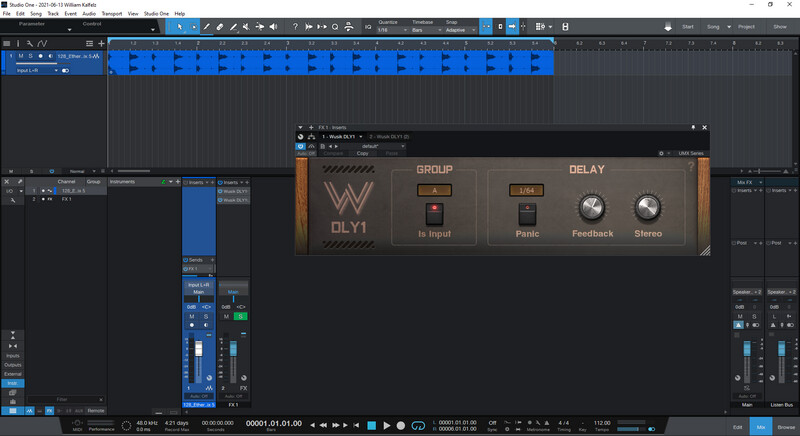This screenshot has height=436, width=800.
Task: Start playback with the Play button
Action: 386,425
